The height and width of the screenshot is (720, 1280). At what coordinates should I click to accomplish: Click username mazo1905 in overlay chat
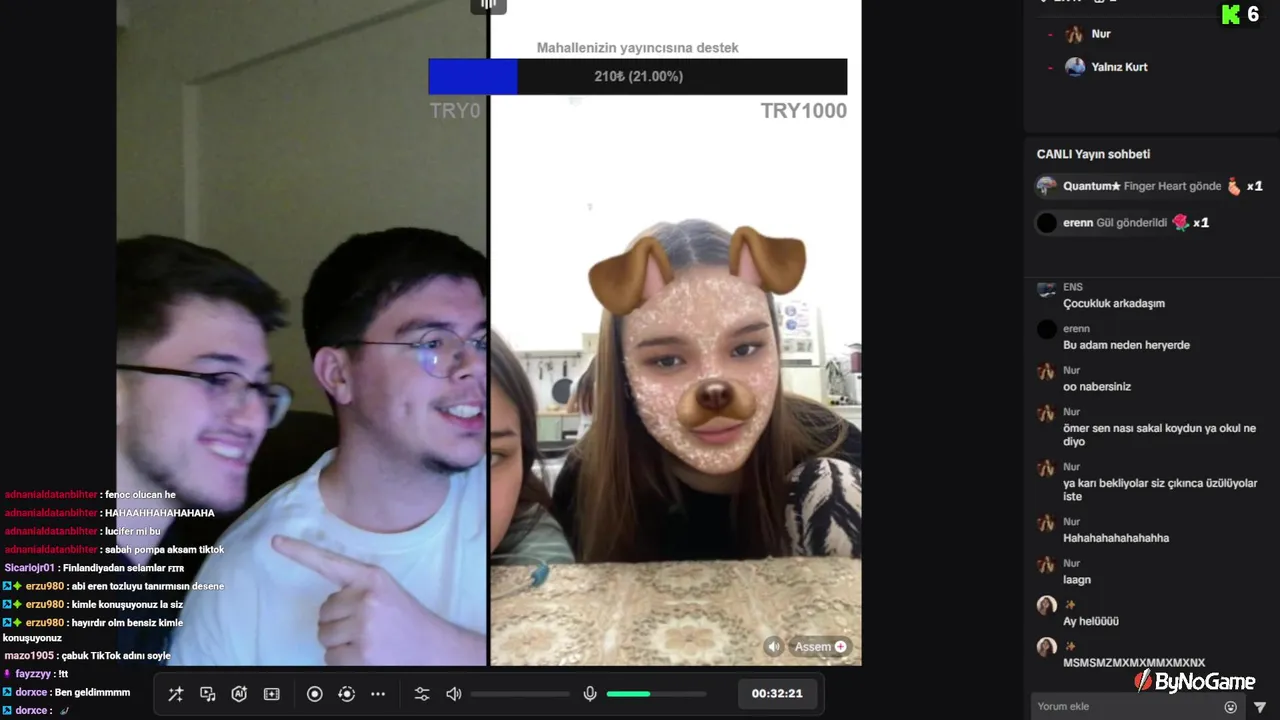tap(29, 656)
